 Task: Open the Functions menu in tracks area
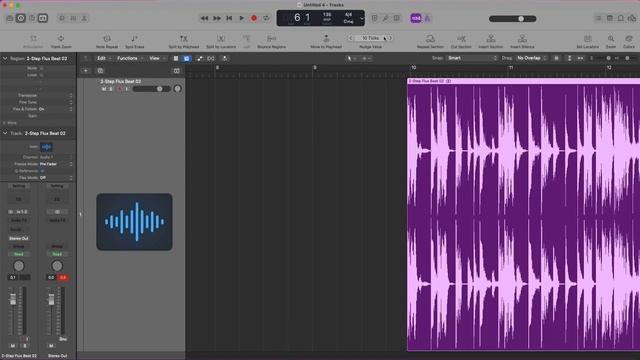(x=130, y=58)
